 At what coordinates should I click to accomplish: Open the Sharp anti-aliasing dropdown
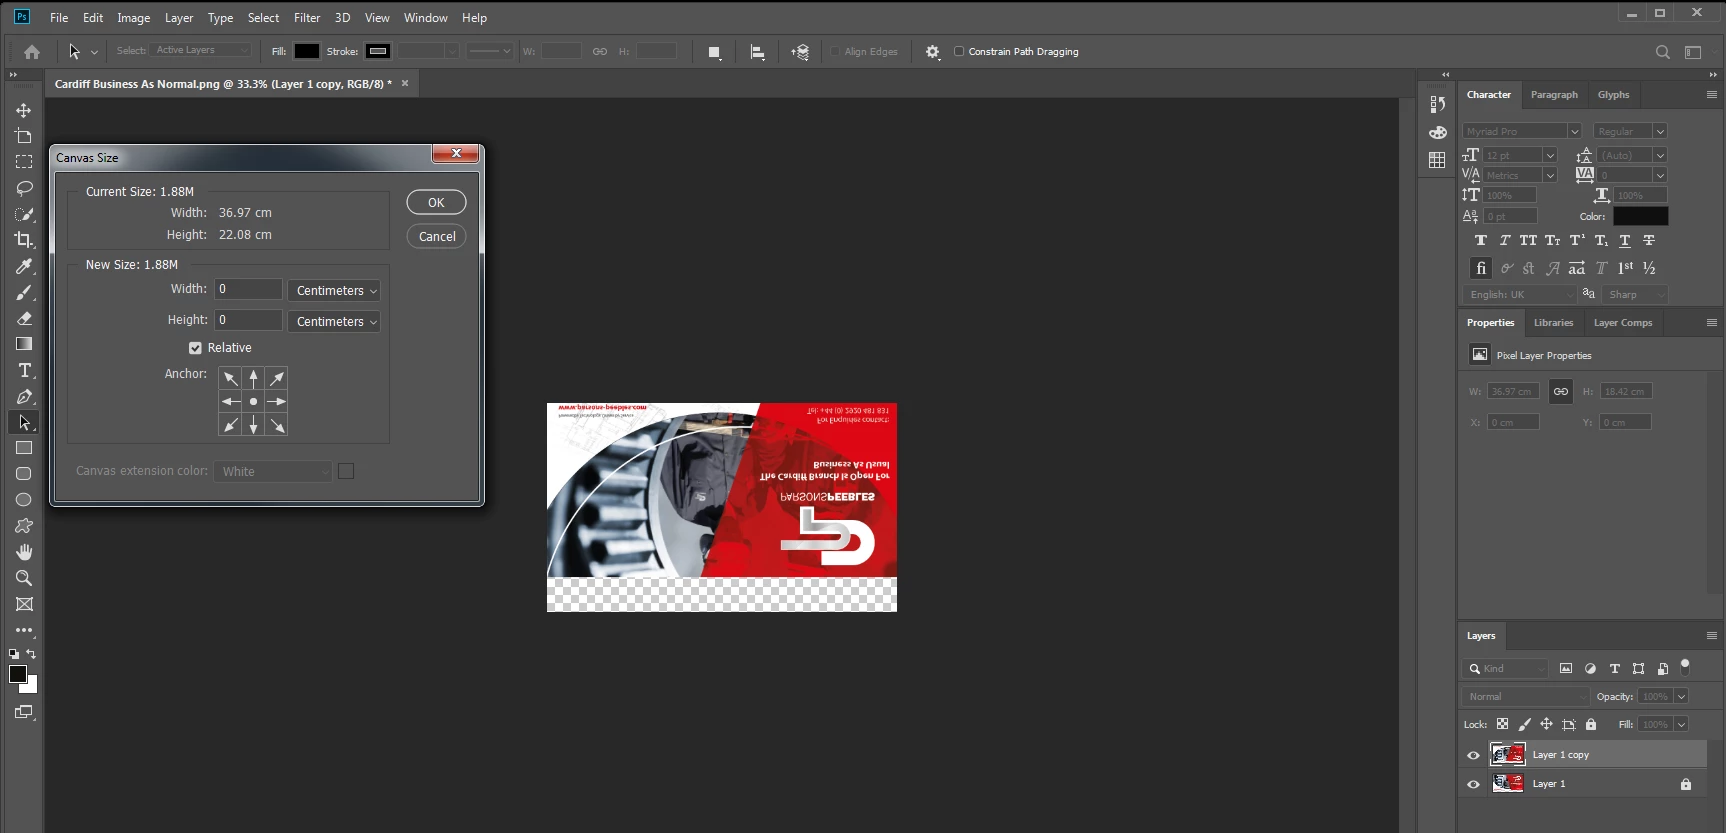(1634, 294)
